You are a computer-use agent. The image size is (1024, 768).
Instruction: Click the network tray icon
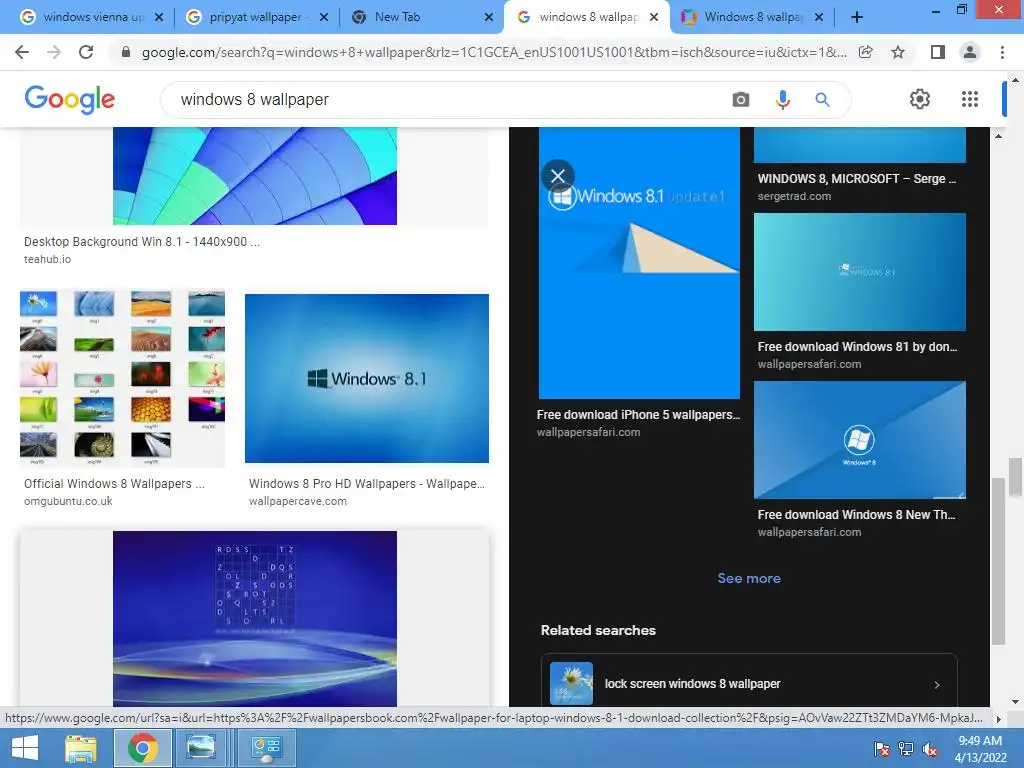point(906,749)
